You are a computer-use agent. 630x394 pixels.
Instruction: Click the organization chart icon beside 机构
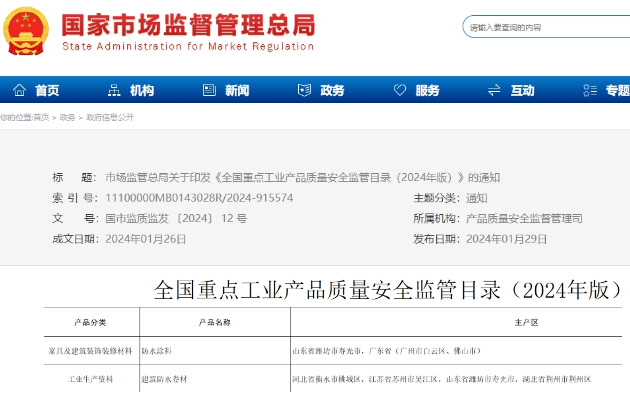[114, 90]
